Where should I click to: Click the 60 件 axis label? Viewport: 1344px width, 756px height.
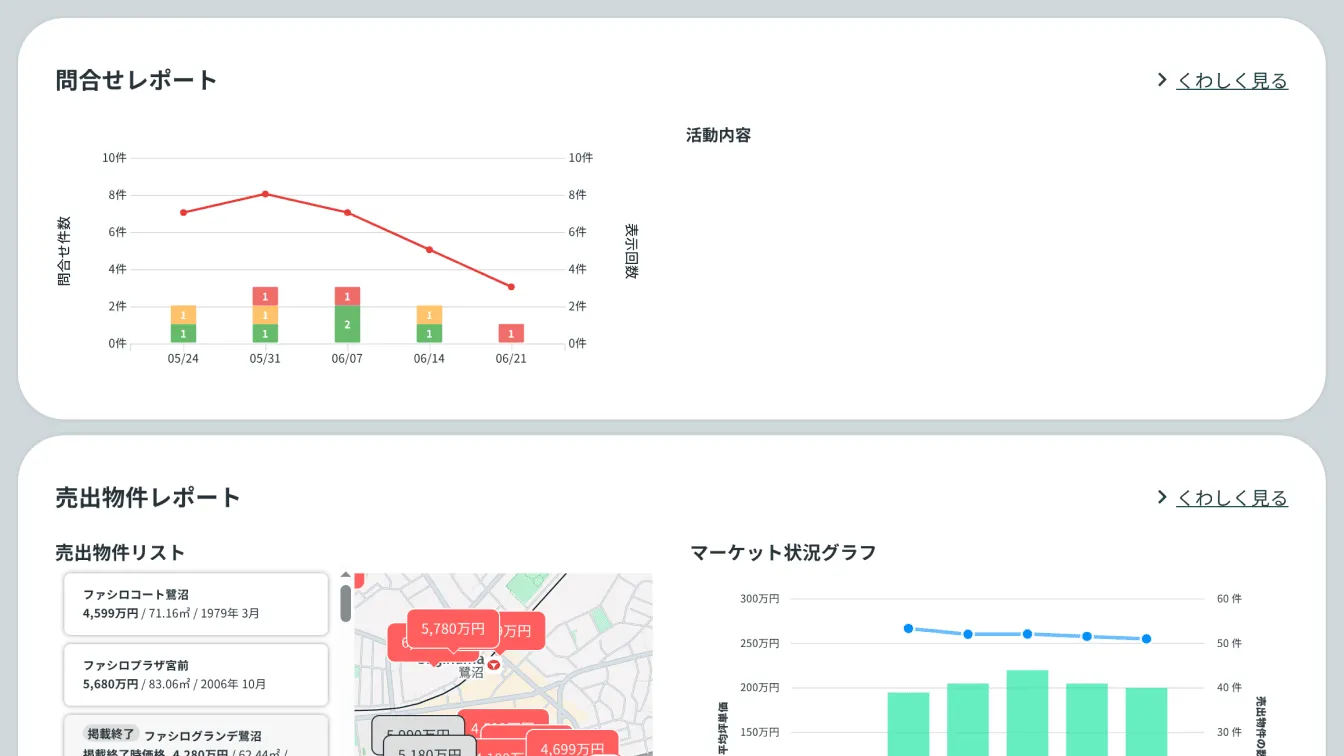(x=1229, y=599)
